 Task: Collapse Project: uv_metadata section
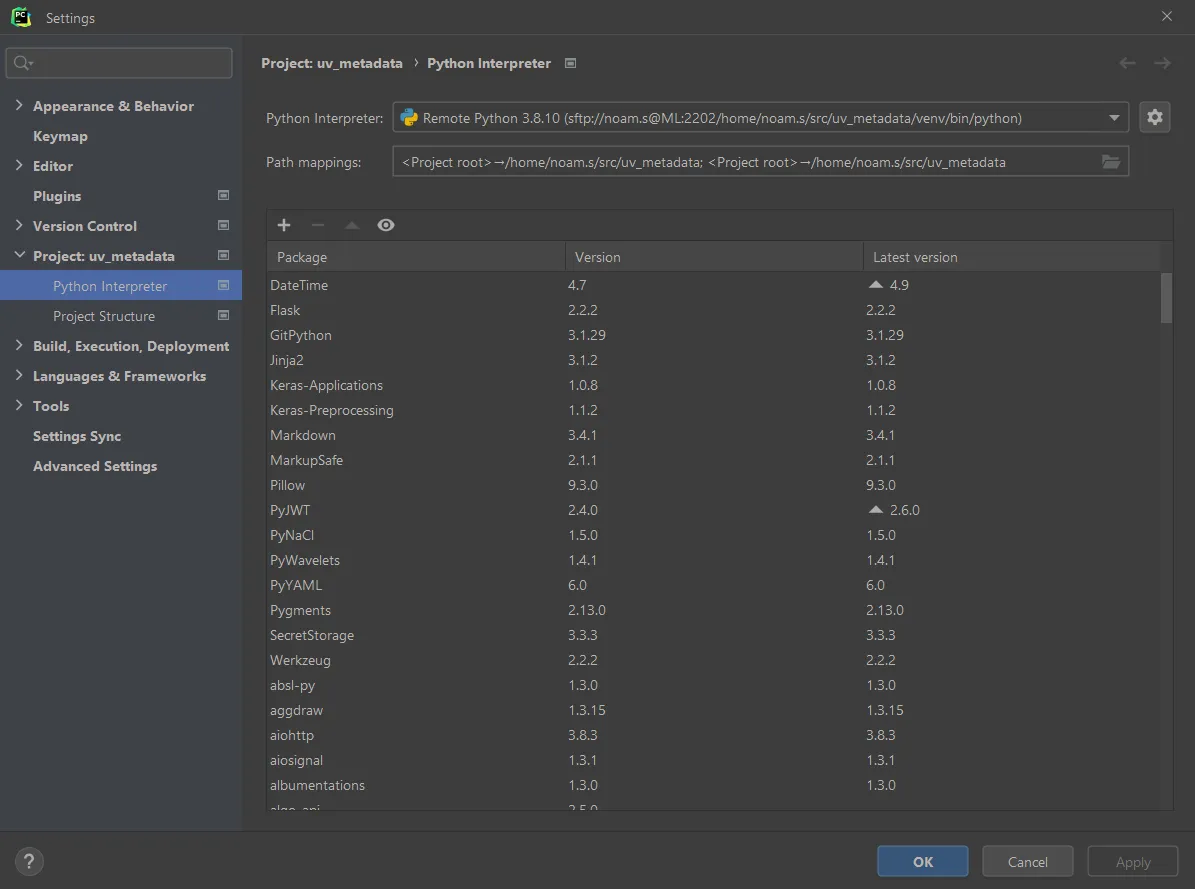coord(19,255)
